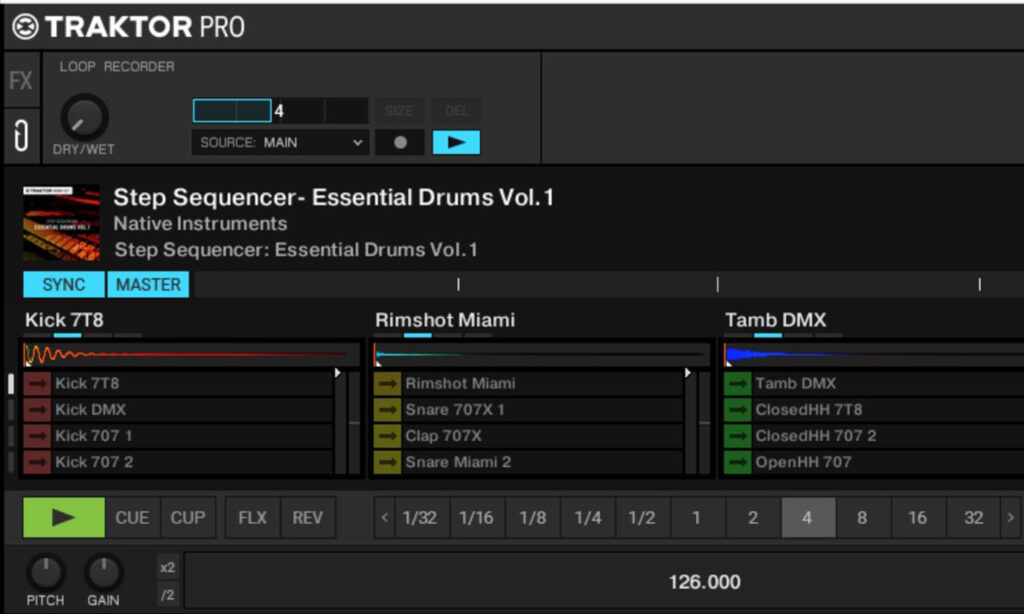Screen dimensions: 1024x614
Task: Toggle the FLX flux mode button
Action: point(252,517)
